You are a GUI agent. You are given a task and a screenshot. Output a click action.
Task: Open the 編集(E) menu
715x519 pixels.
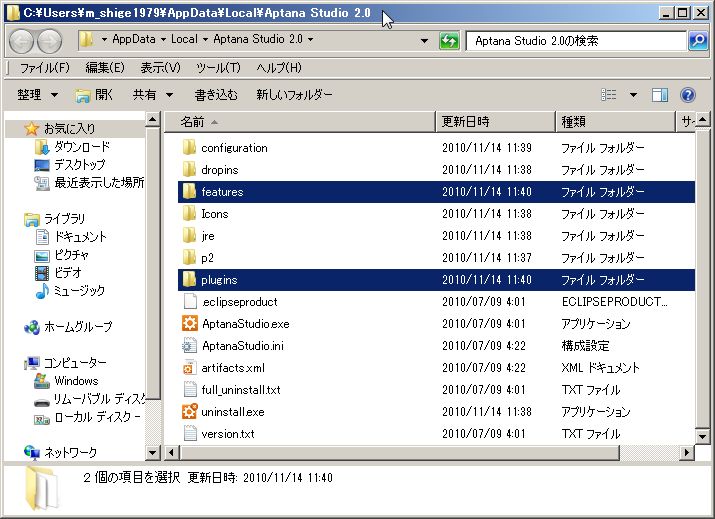105,68
